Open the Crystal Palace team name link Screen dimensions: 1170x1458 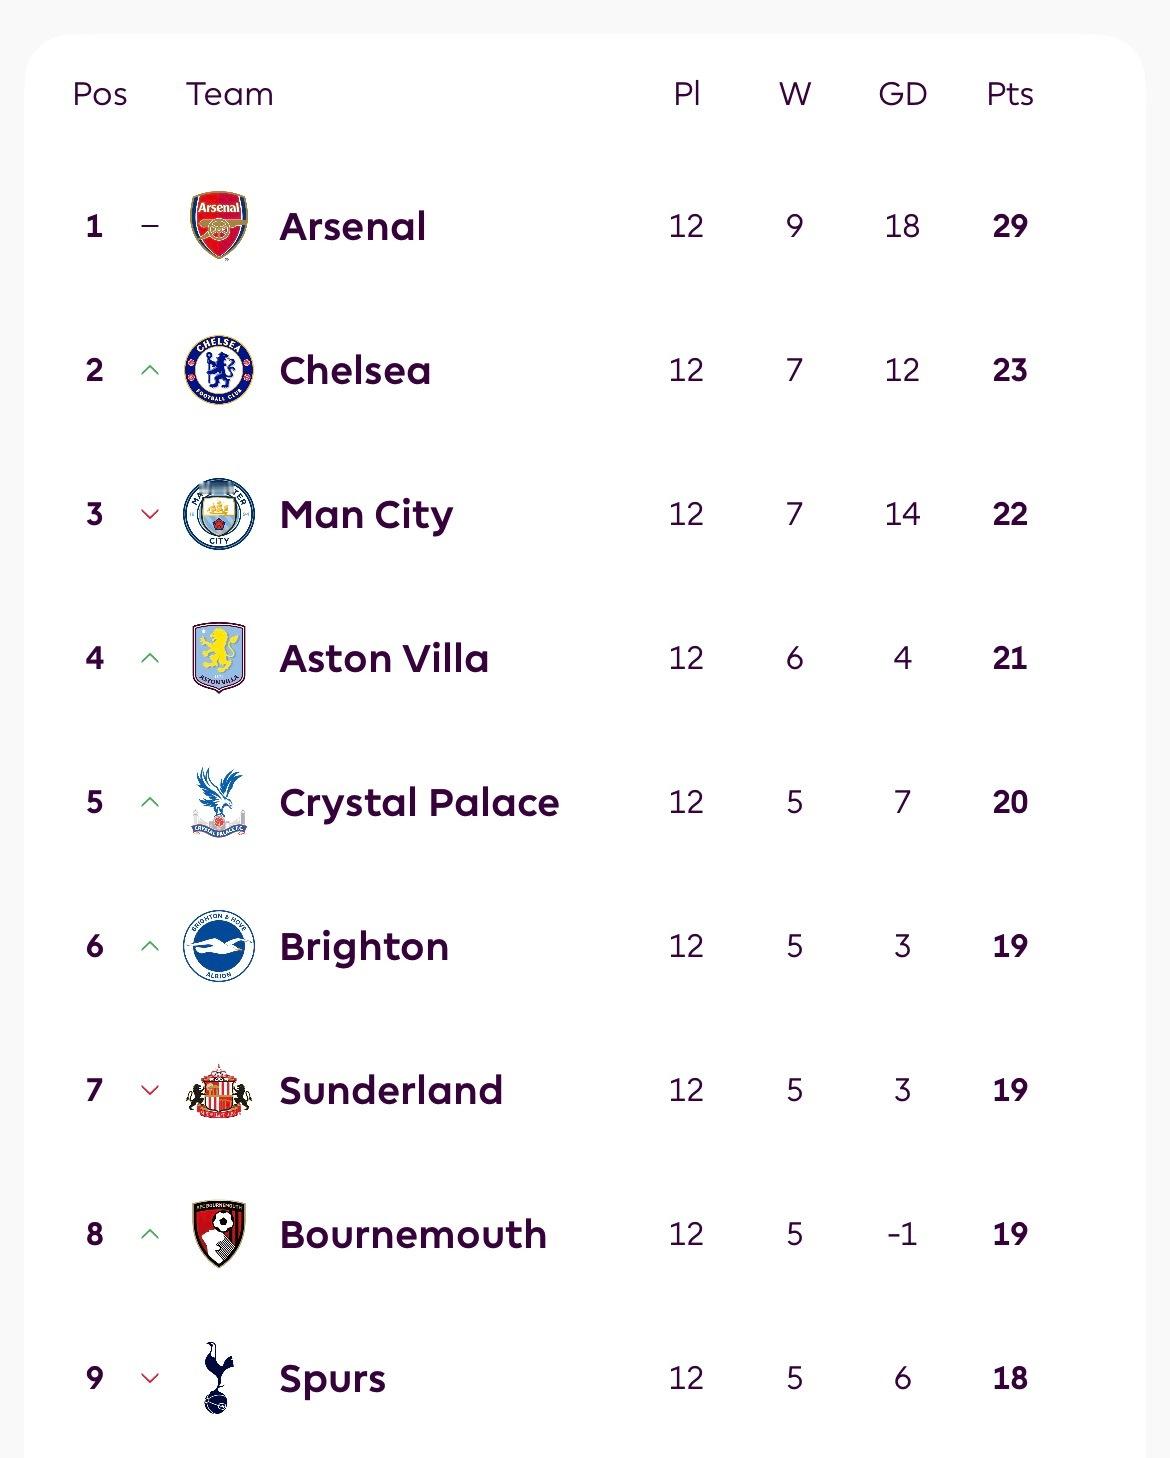pos(419,802)
